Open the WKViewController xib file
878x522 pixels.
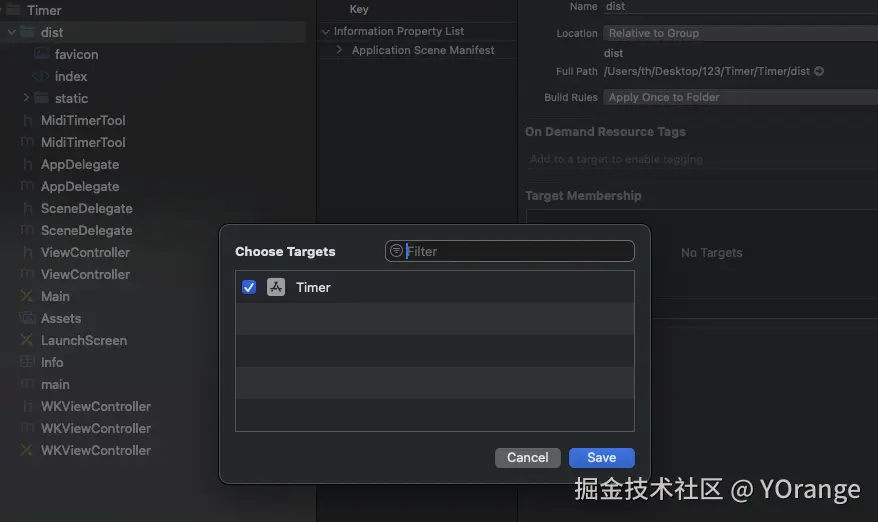(x=95, y=450)
